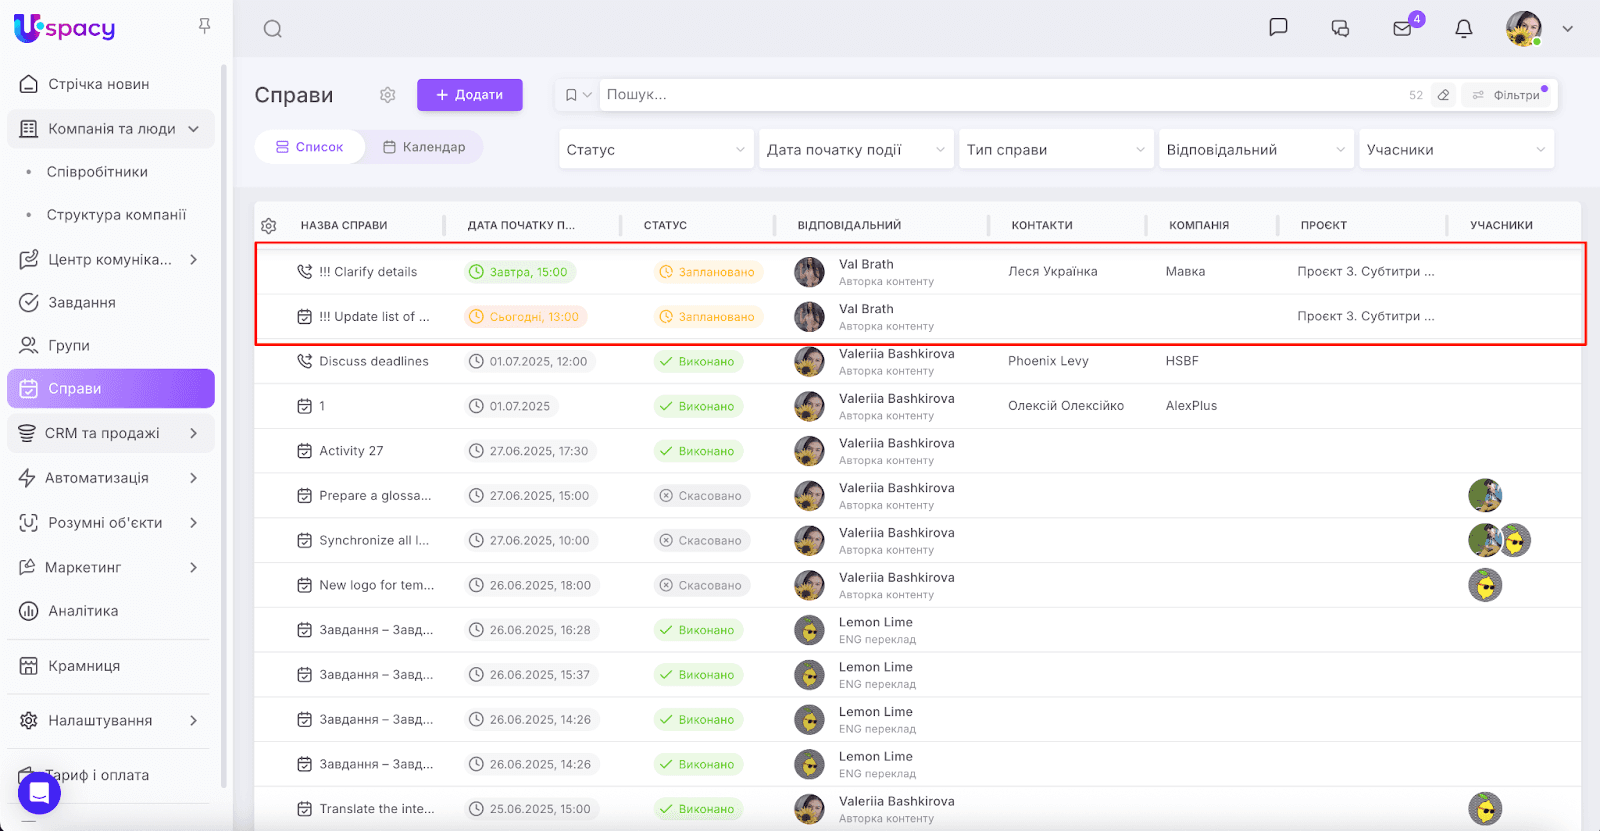The height and width of the screenshot is (831, 1600).
Task: Pin the sidebar with pin icon
Action: coord(204,26)
